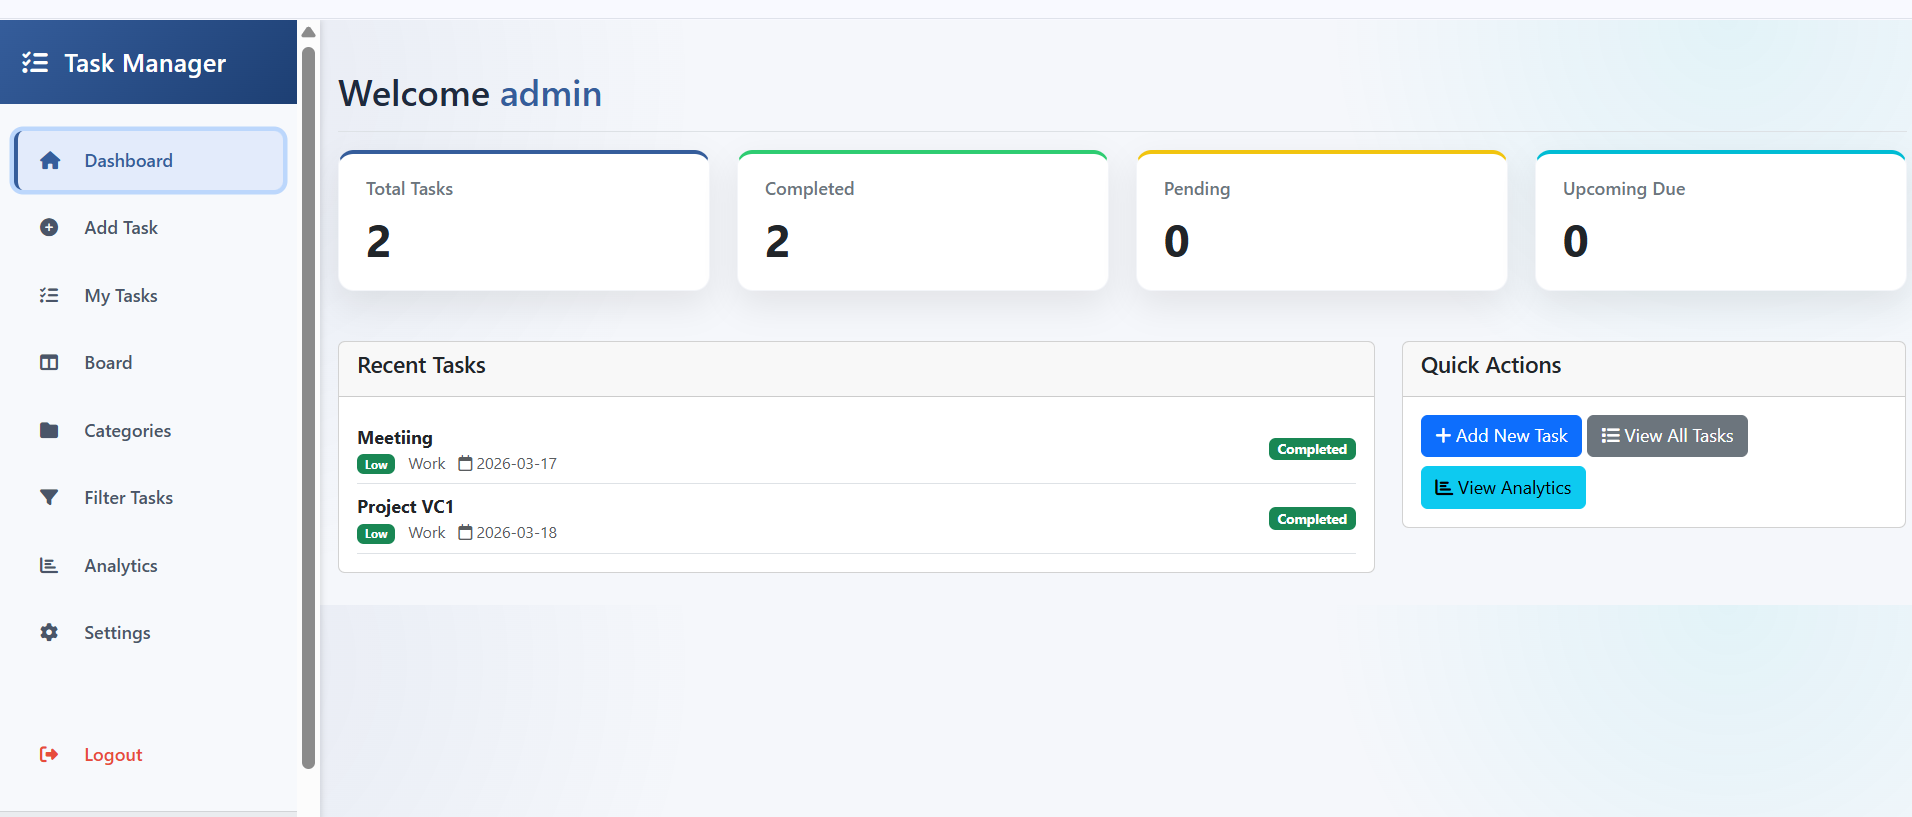Click the Completed badge on Project VC1
This screenshot has height=817, width=1912.
[1312, 519]
